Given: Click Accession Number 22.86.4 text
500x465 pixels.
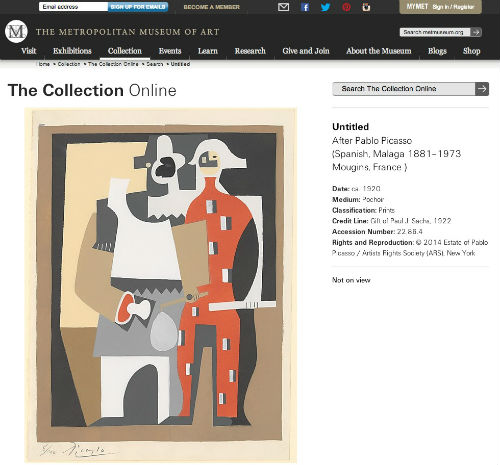Looking at the screenshot, I should point(377,232).
